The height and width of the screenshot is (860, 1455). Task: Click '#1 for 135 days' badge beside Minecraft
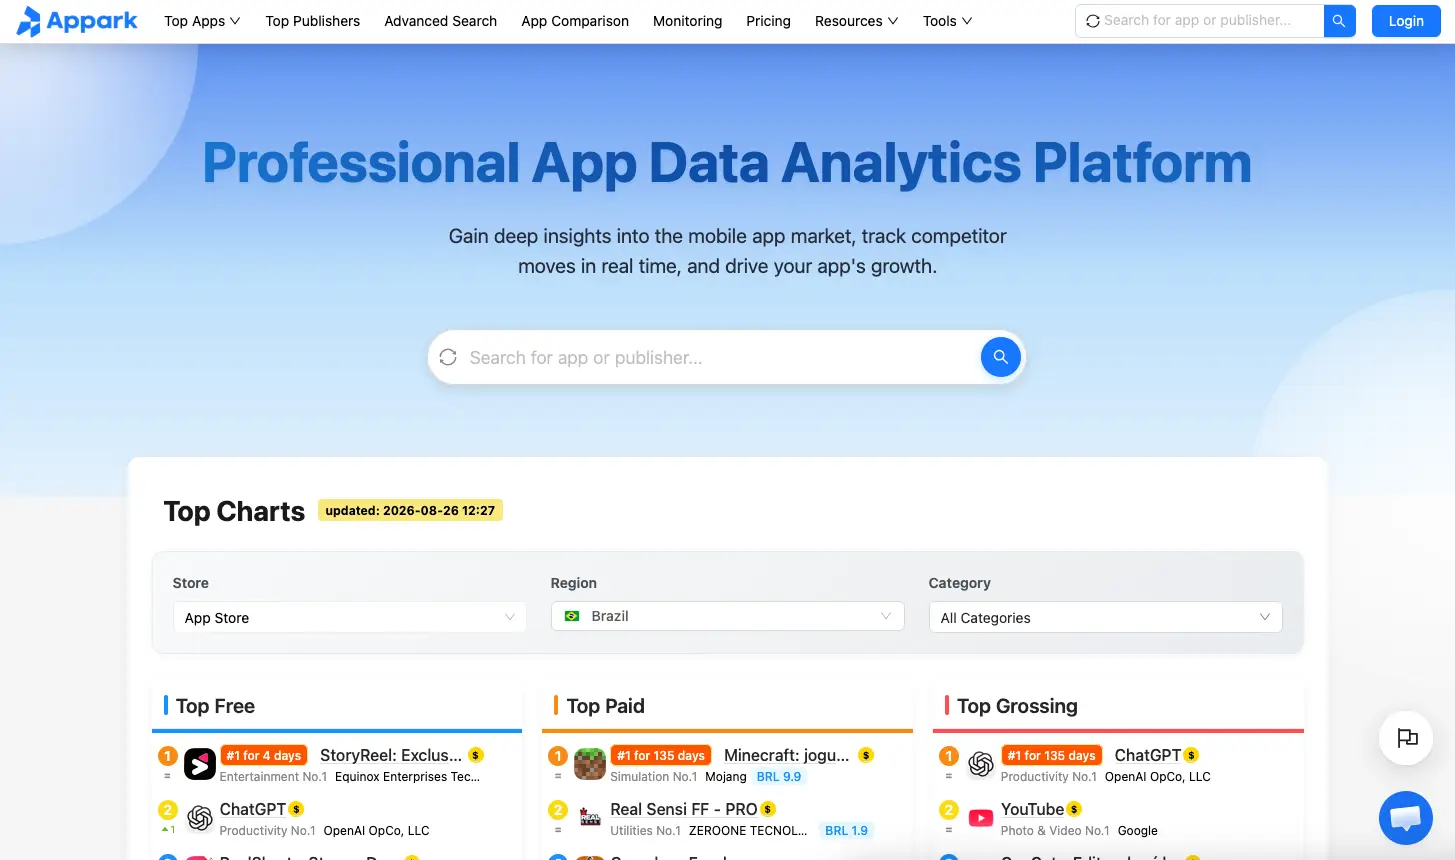point(661,756)
